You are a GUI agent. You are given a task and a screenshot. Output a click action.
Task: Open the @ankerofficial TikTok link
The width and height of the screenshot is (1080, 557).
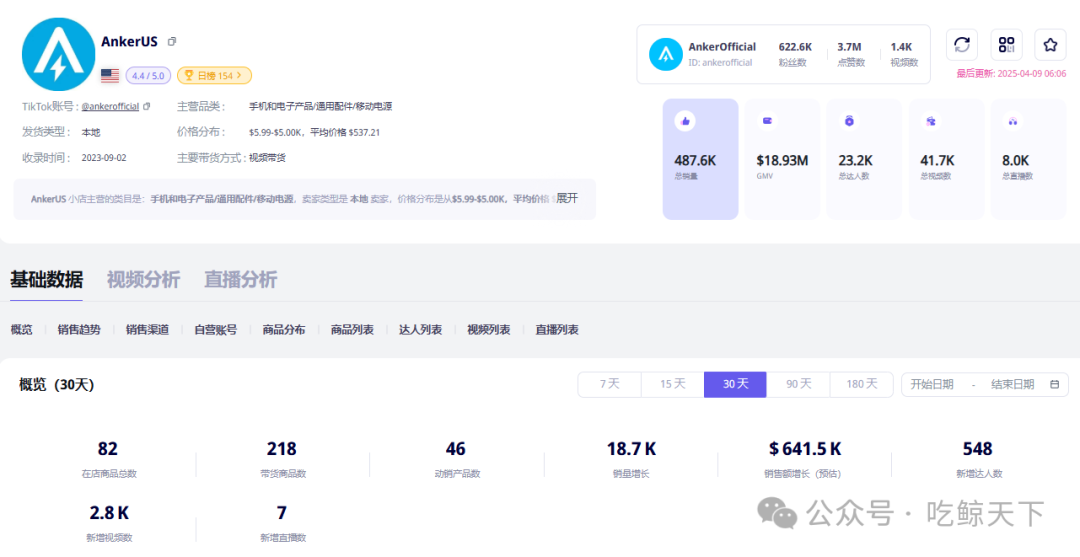[110, 107]
